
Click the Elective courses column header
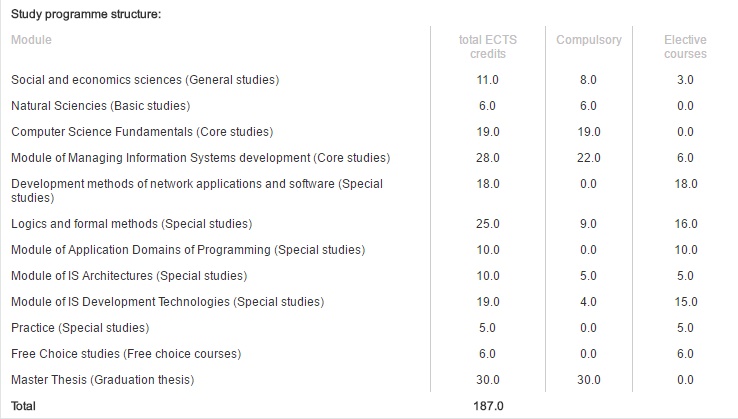(685, 47)
